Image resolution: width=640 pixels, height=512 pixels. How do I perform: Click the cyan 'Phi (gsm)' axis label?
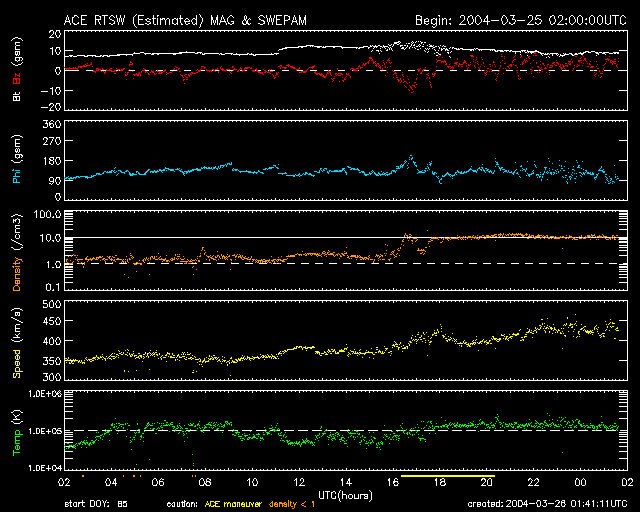17,160
